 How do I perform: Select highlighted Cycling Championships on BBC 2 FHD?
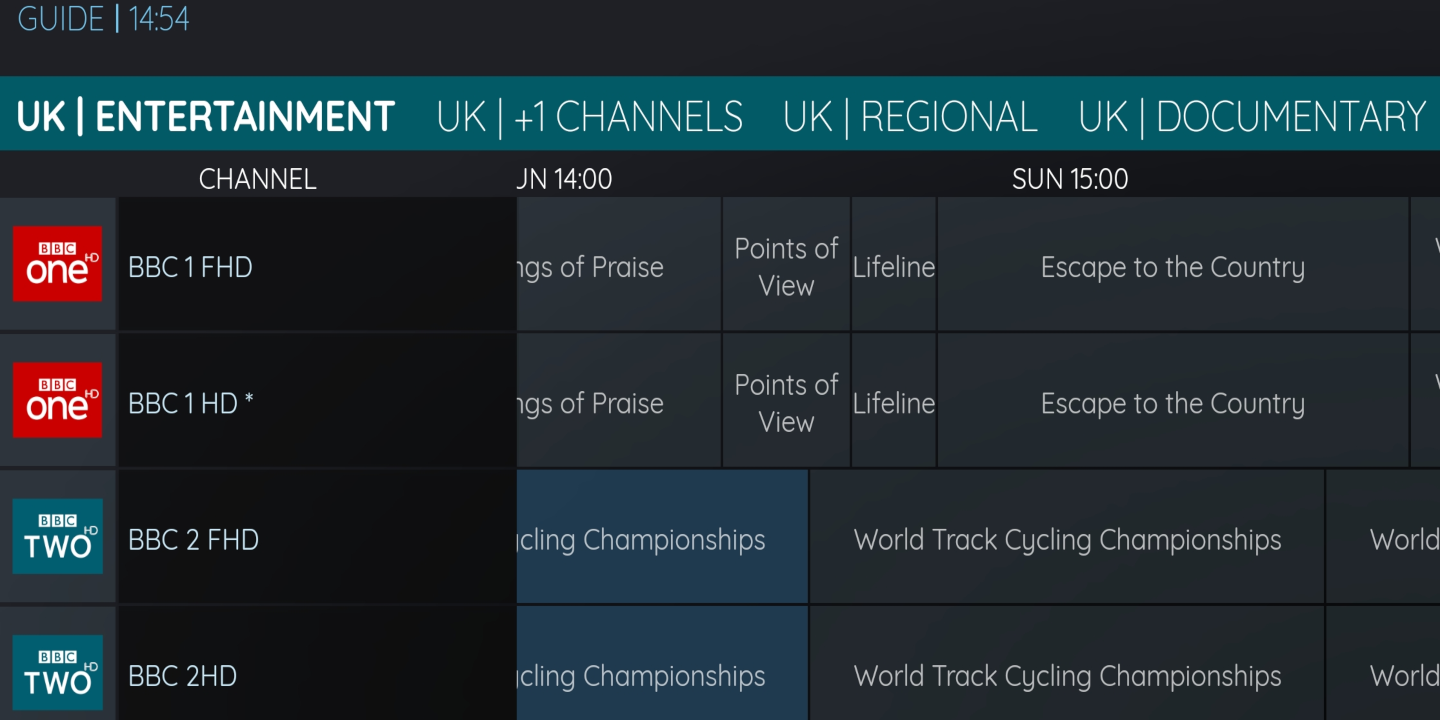(662, 536)
